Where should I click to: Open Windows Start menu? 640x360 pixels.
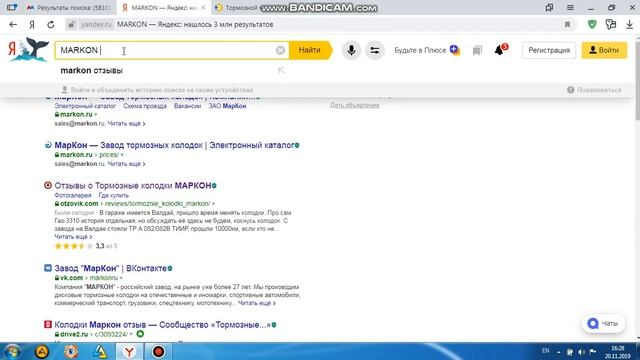(12, 351)
